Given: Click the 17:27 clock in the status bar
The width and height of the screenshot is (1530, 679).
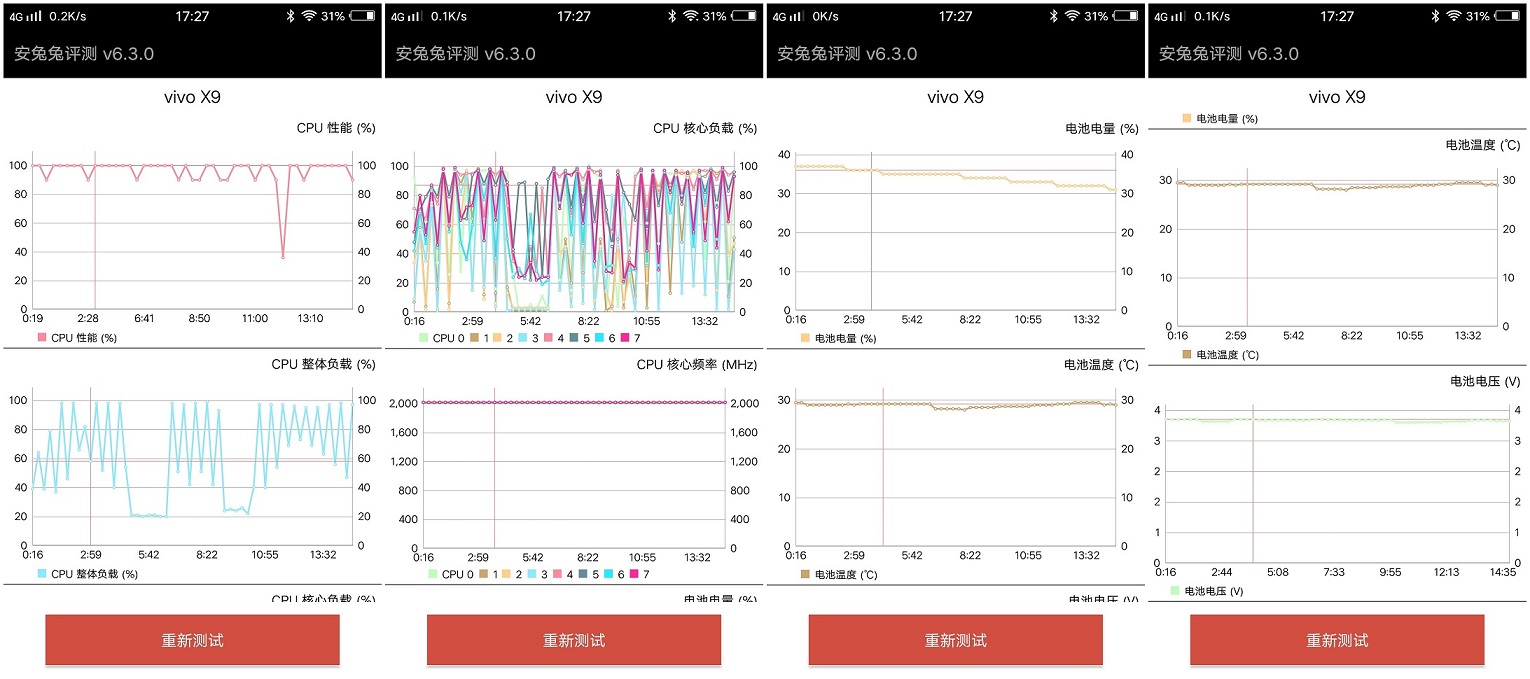Looking at the screenshot, I should pos(191,15).
